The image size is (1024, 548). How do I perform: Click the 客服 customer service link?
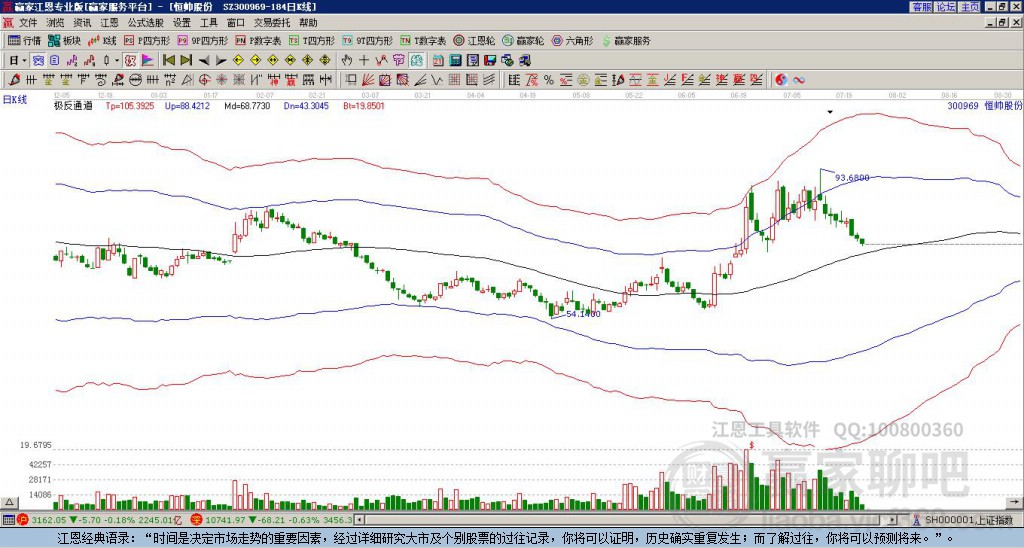(x=921, y=7)
